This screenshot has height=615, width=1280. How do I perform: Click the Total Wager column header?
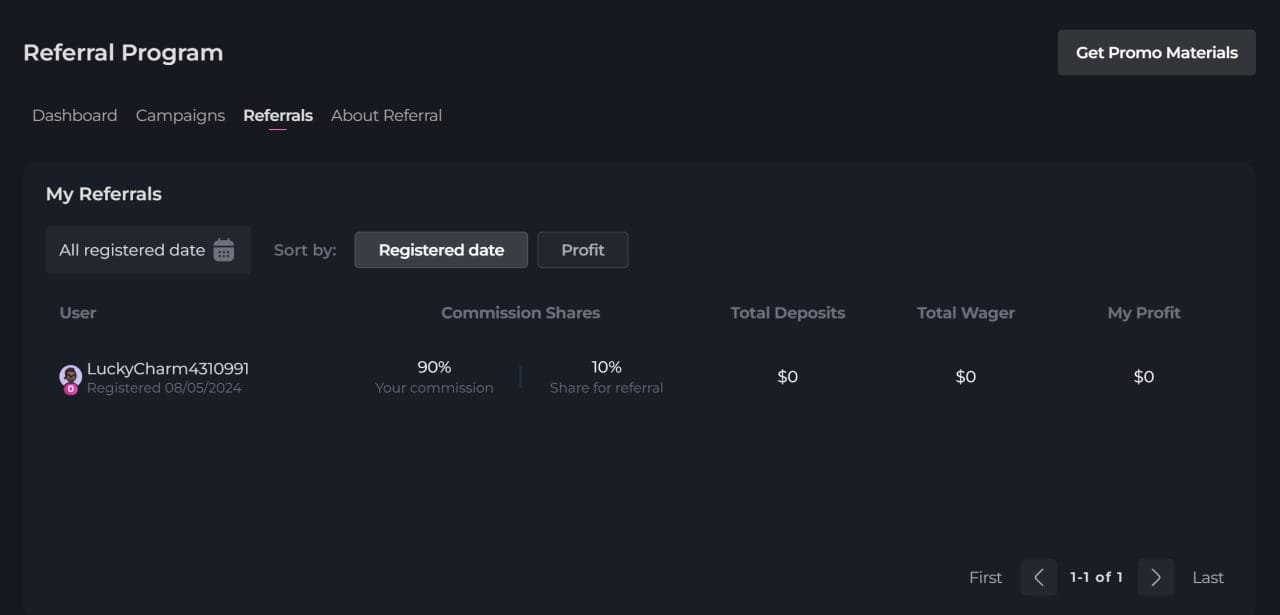click(x=965, y=313)
